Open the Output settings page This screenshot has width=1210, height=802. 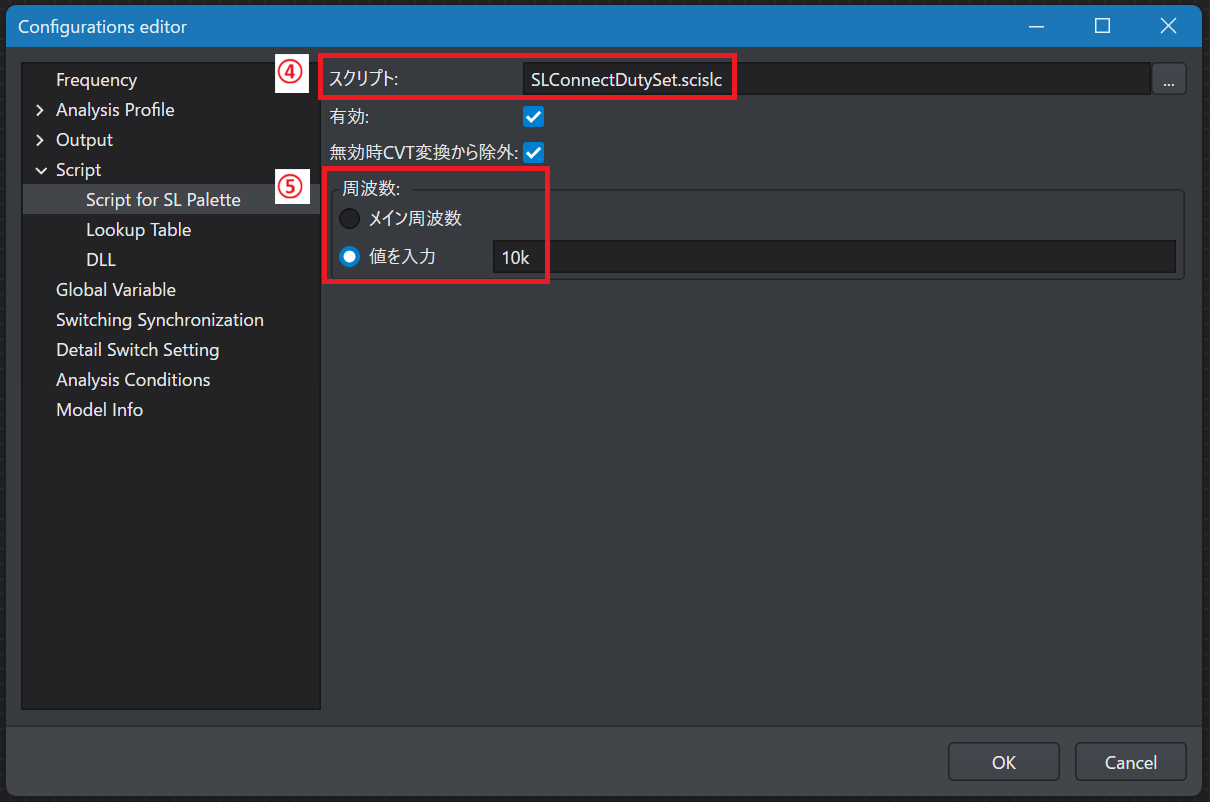point(84,140)
